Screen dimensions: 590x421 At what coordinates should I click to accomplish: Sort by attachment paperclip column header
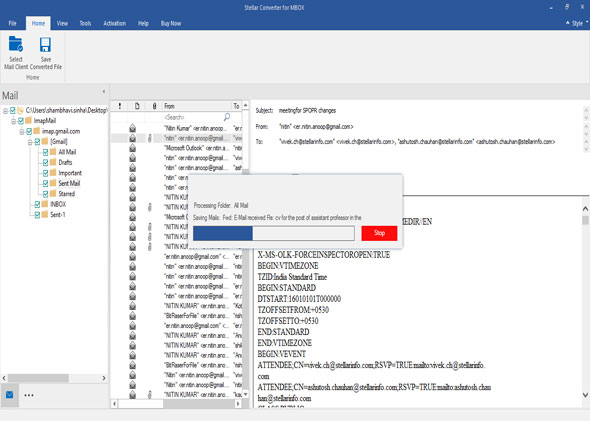[x=154, y=106]
